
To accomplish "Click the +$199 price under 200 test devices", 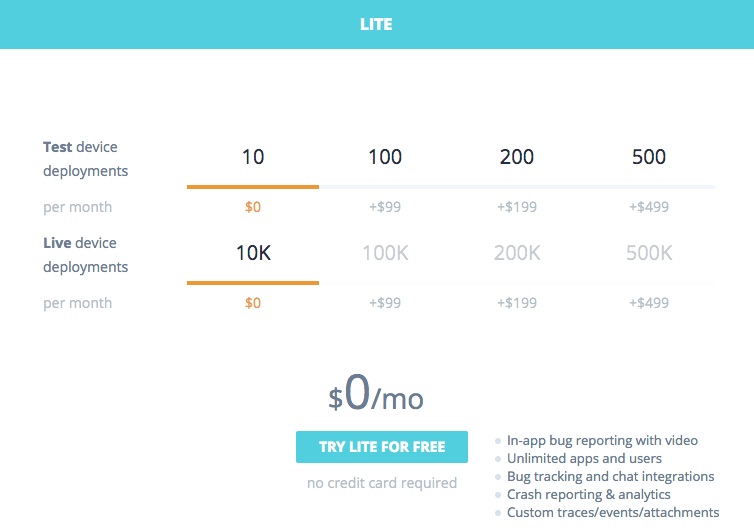I will [516, 207].
